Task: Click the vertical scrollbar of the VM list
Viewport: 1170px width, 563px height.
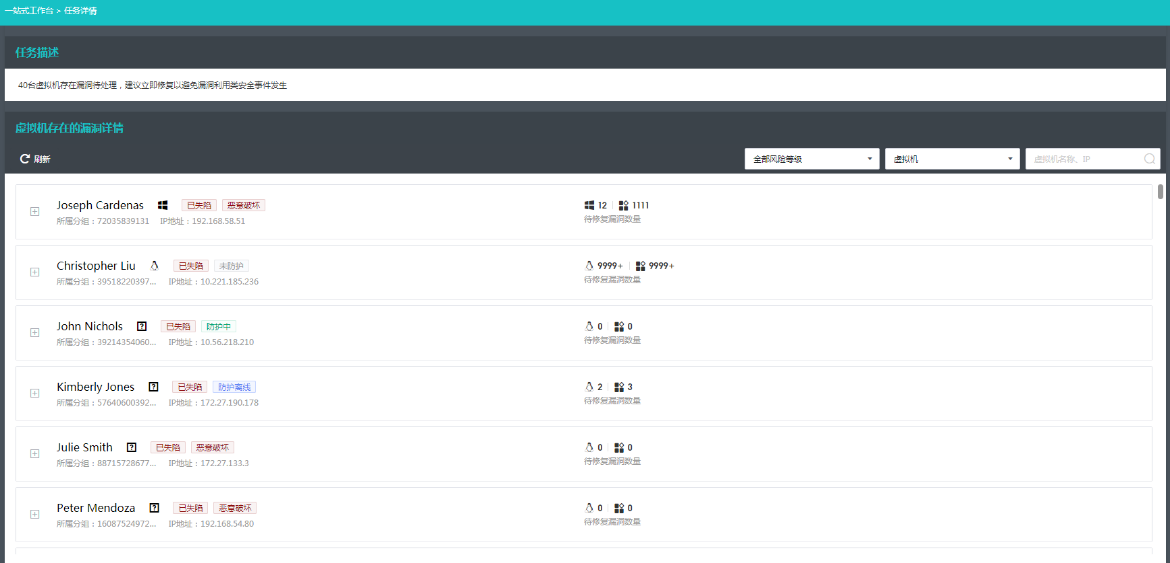Action: coord(1160,192)
